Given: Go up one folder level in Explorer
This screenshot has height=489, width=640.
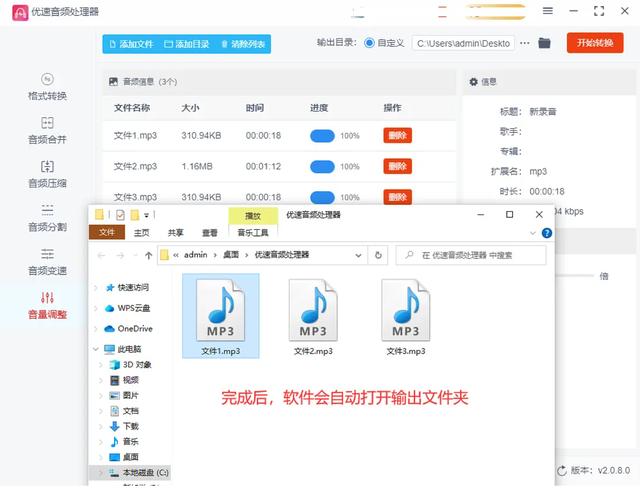Looking at the screenshot, I should click(x=149, y=256).
